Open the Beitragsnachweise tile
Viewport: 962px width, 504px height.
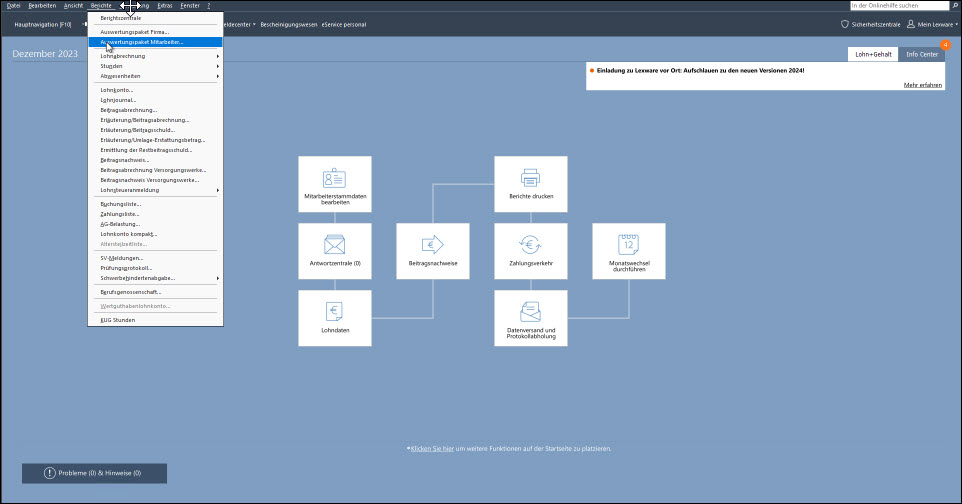(432, 251)
